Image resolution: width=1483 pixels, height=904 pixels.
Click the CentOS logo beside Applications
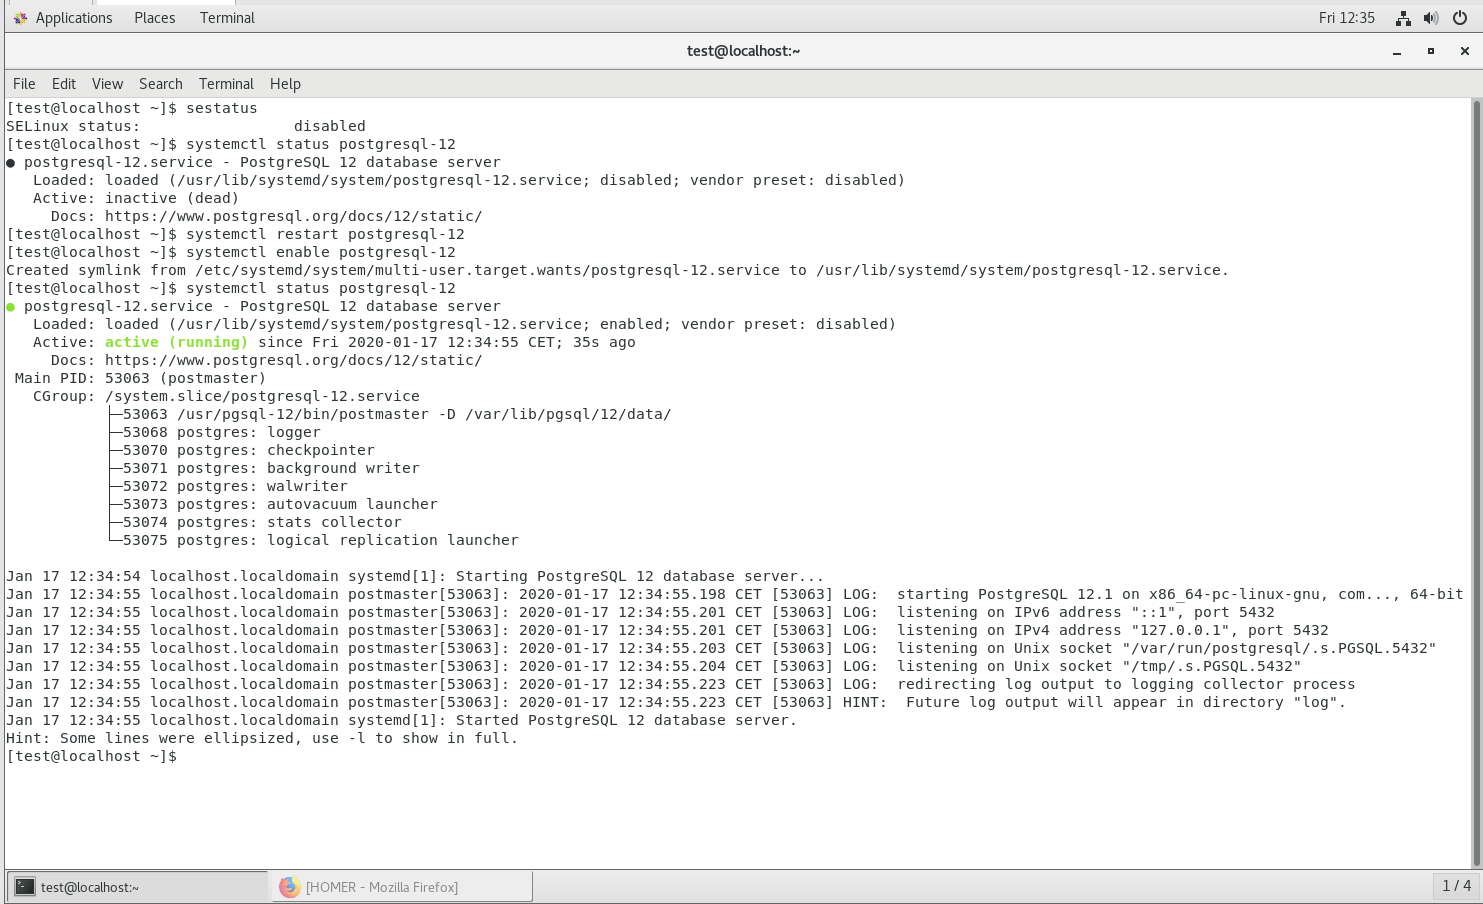click(20, 17)
